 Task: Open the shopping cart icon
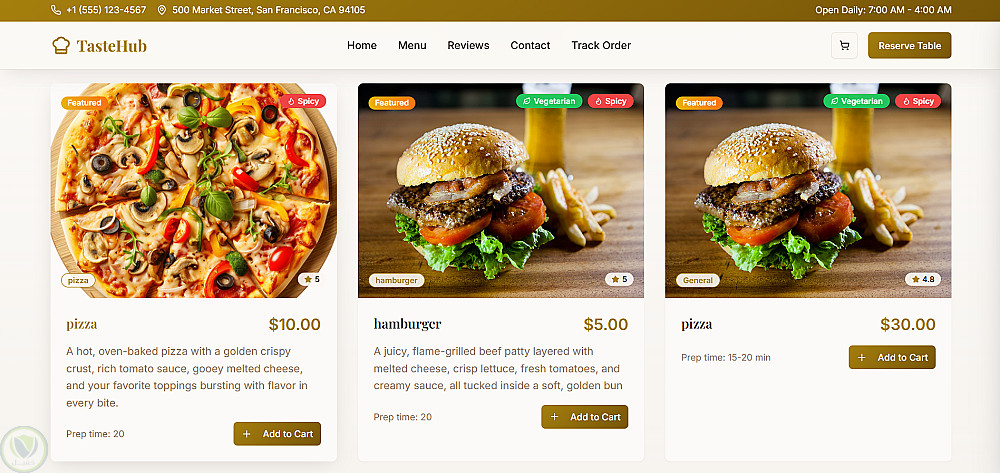pos(844,45)
